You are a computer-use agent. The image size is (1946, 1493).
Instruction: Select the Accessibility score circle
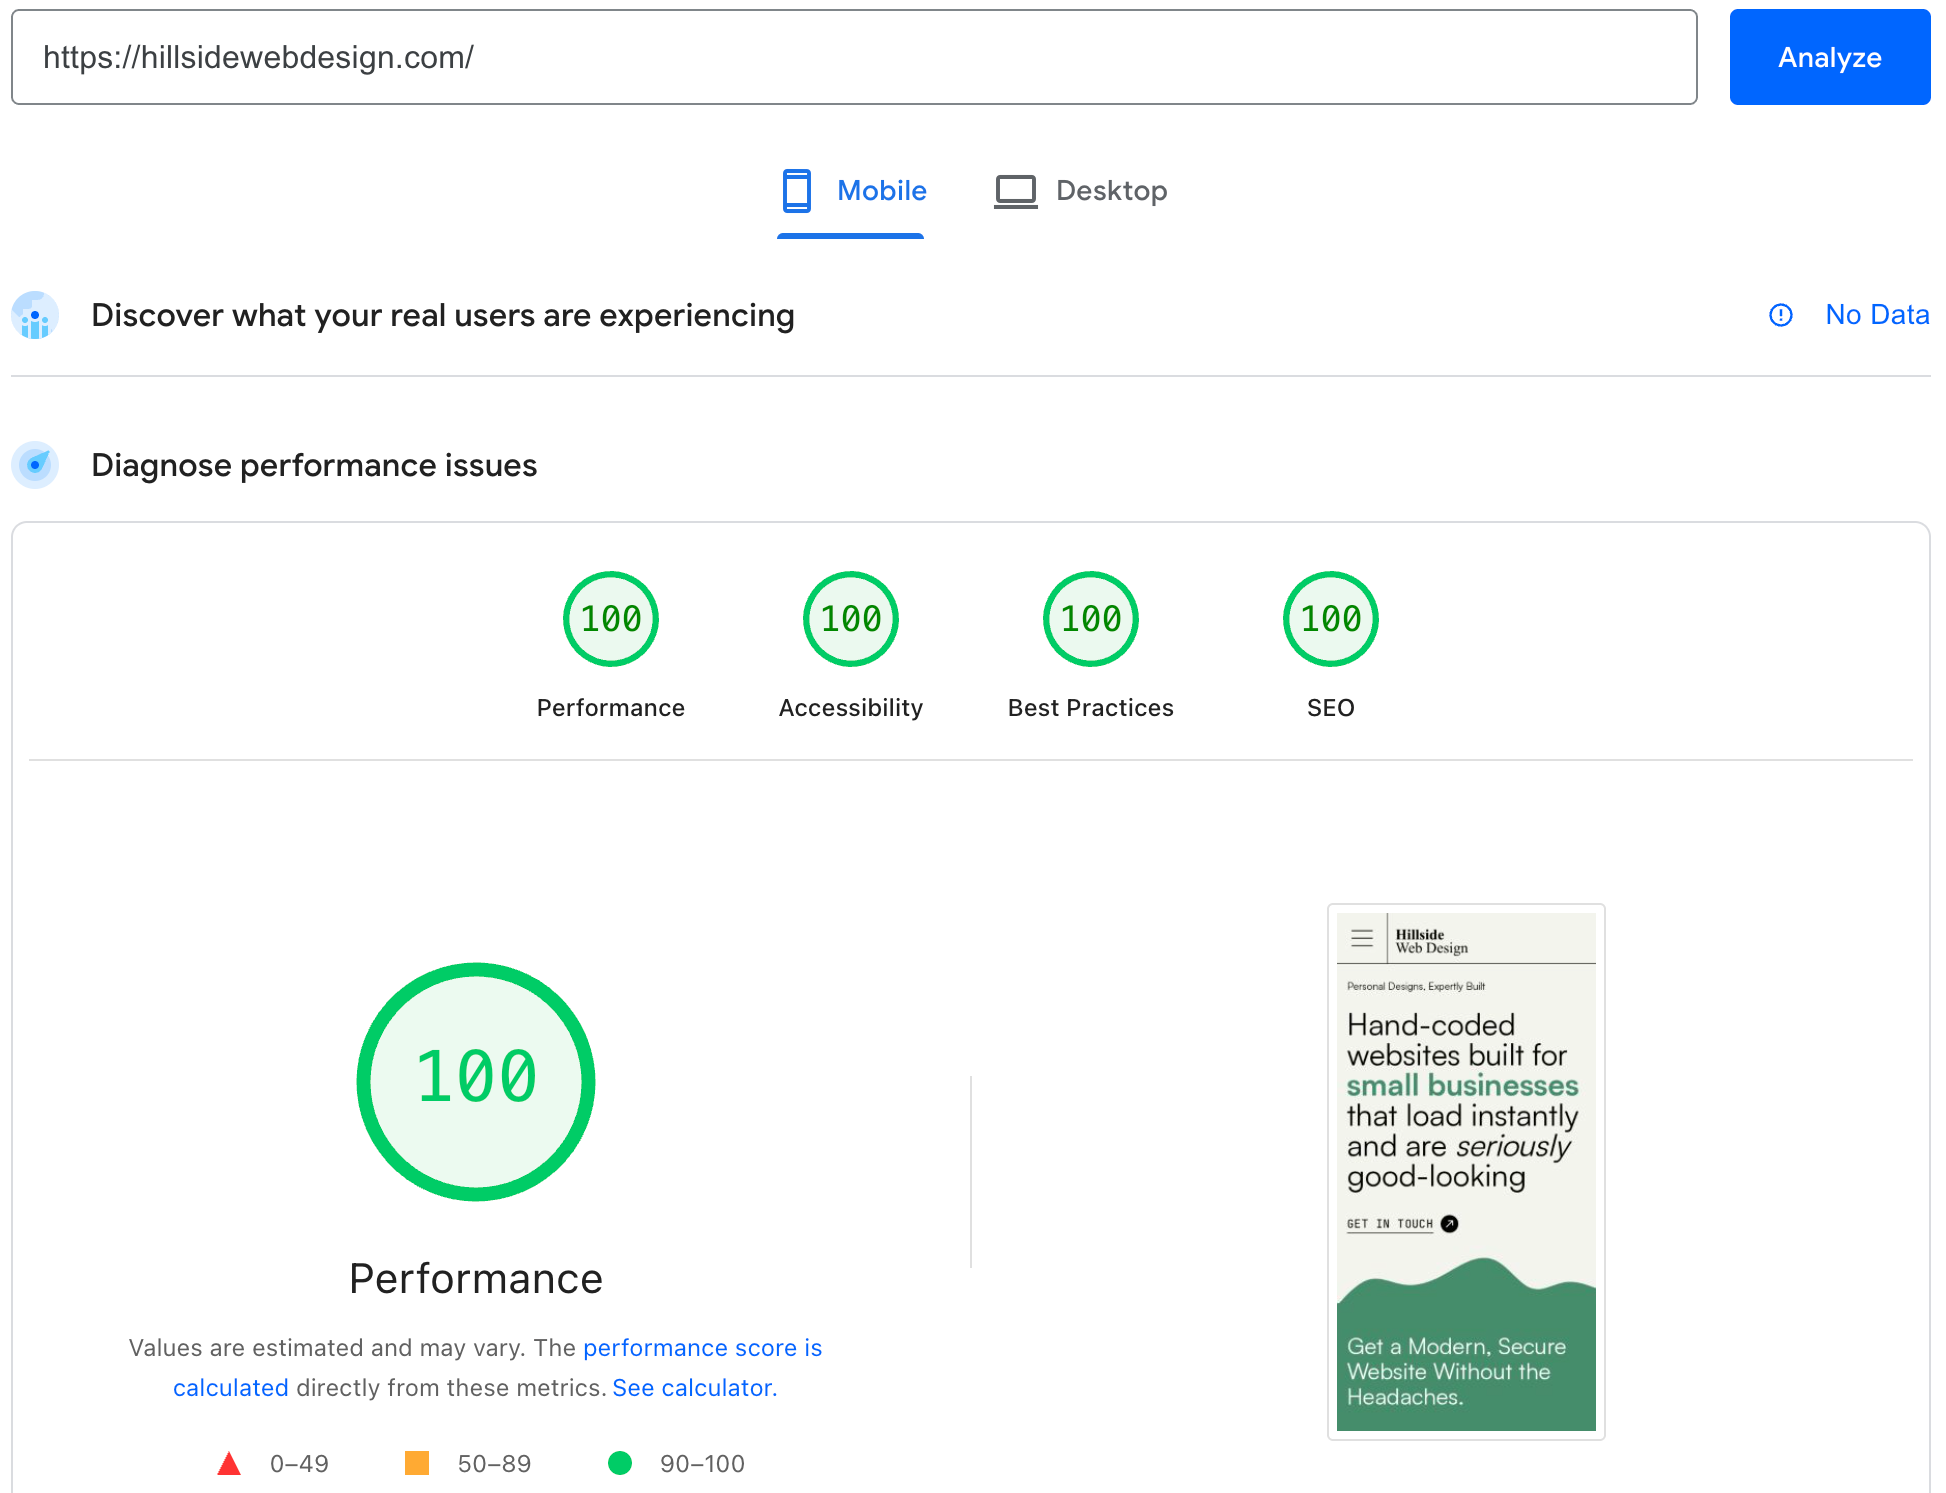850,618
